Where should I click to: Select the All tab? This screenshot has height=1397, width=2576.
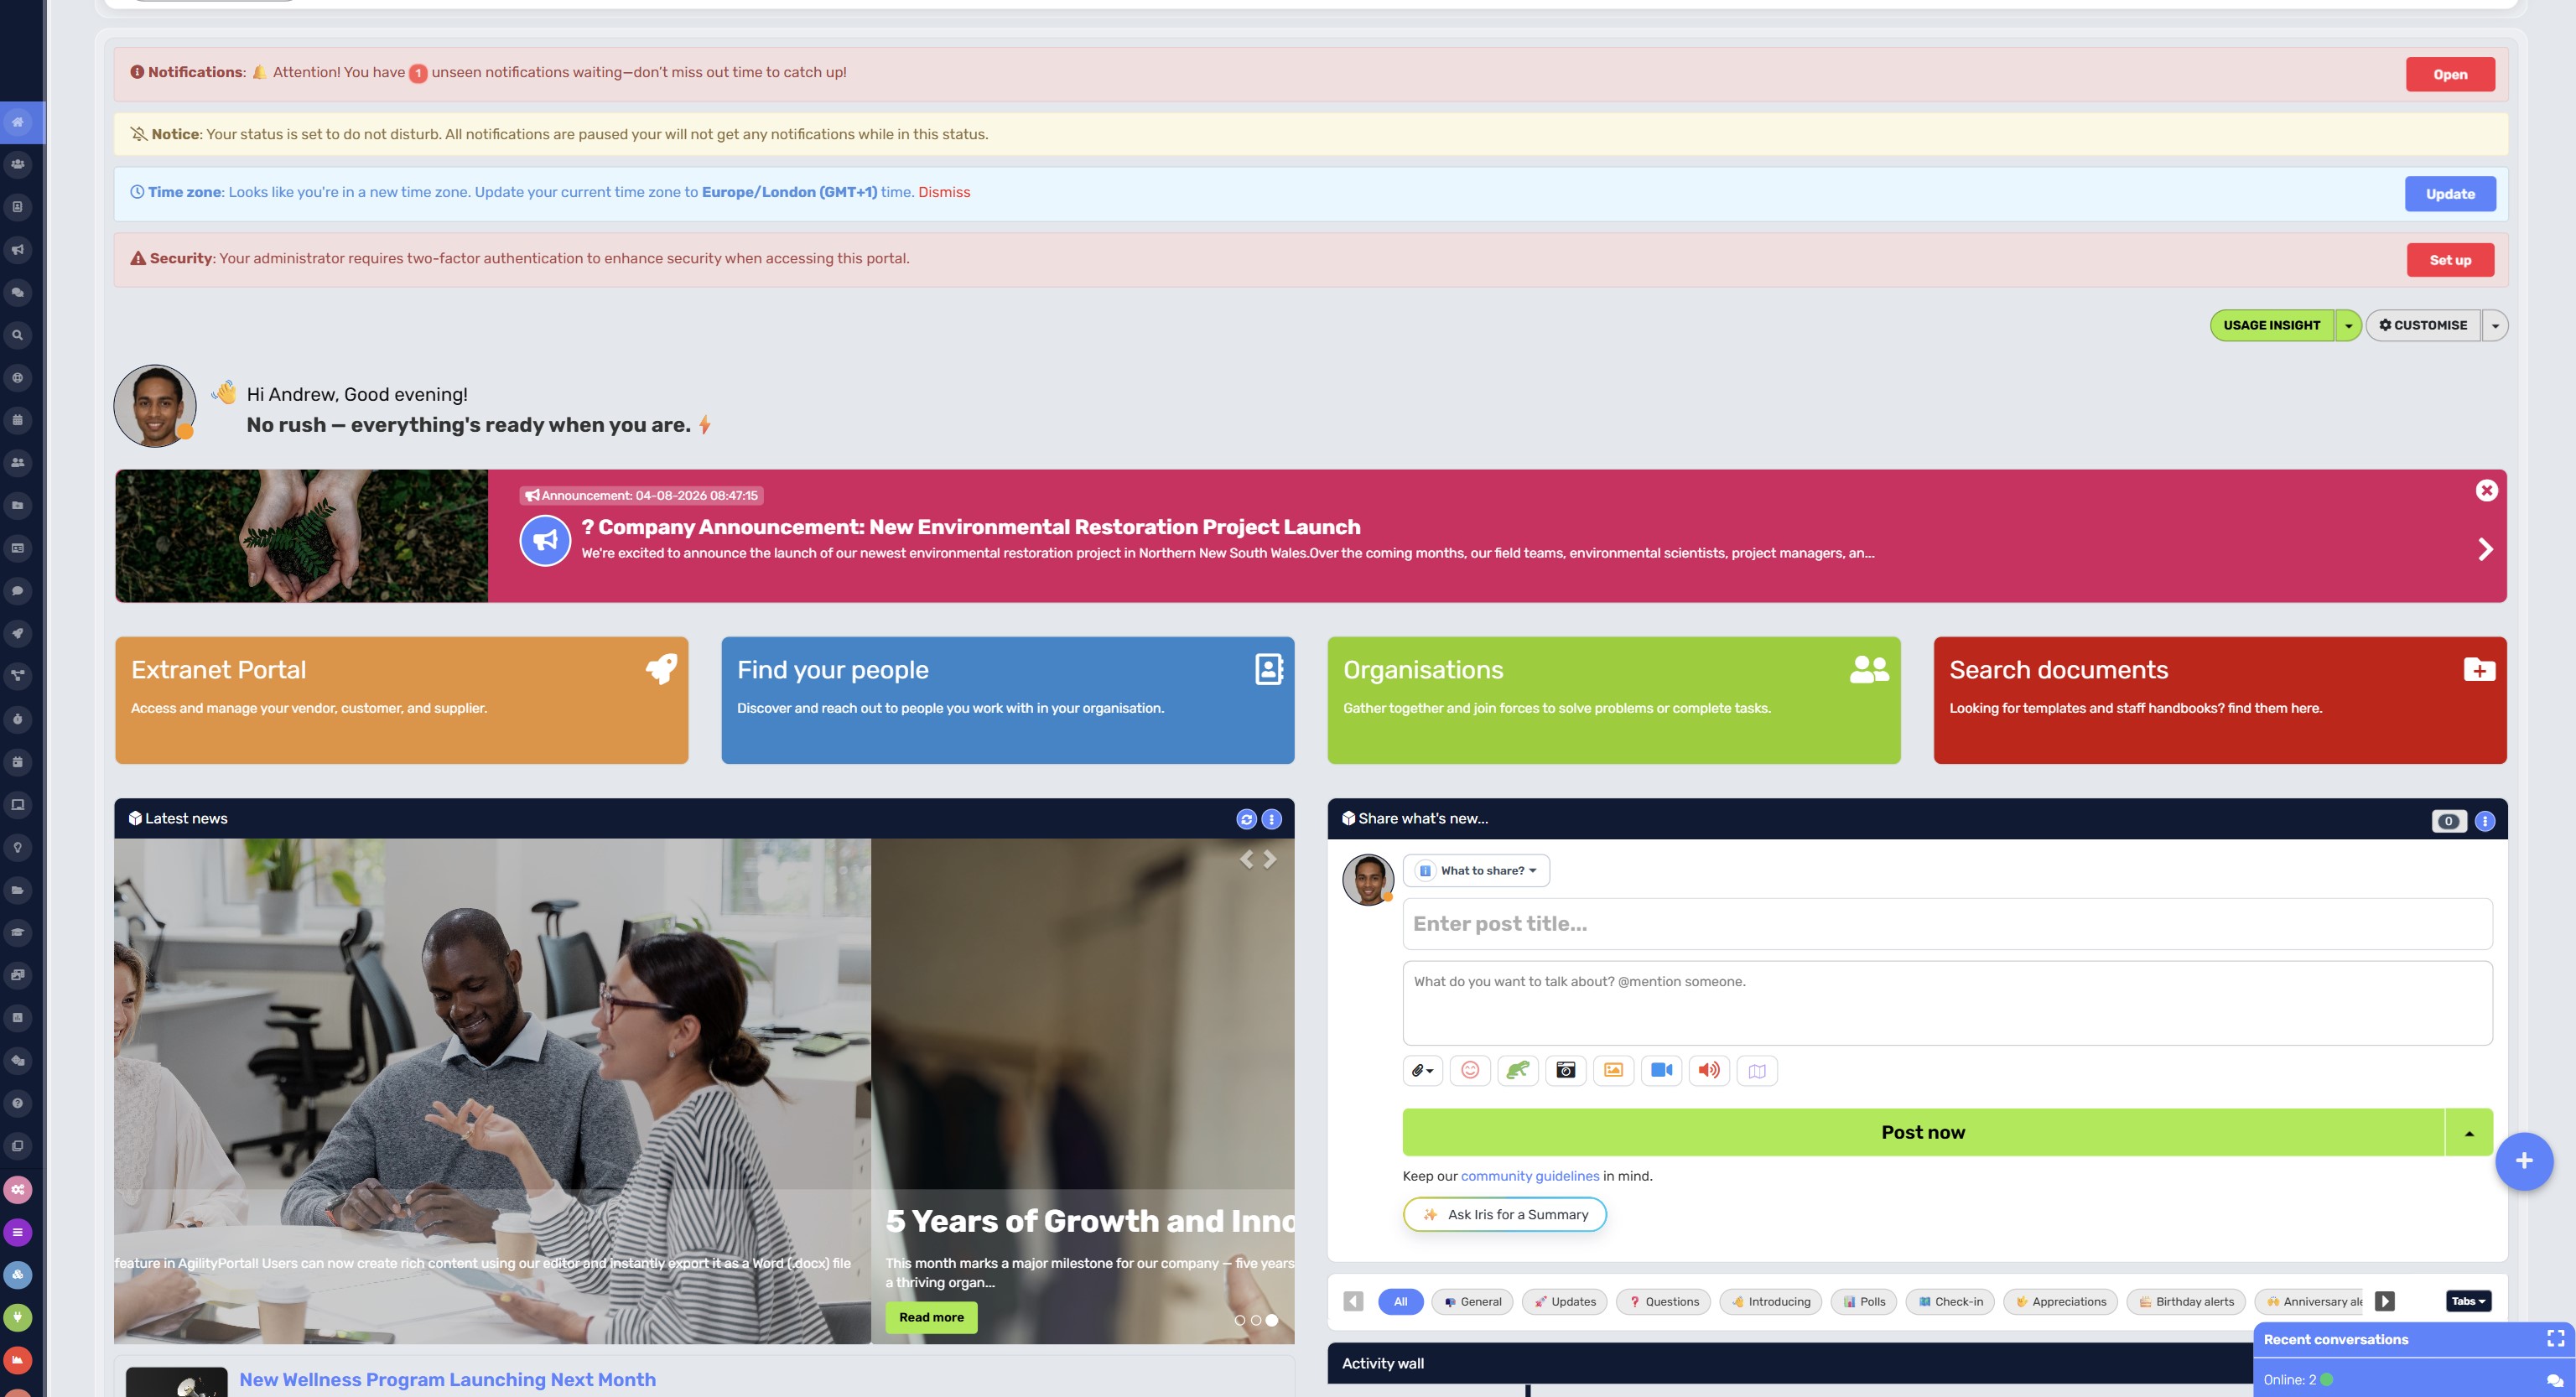[x=1400, y=1301]
